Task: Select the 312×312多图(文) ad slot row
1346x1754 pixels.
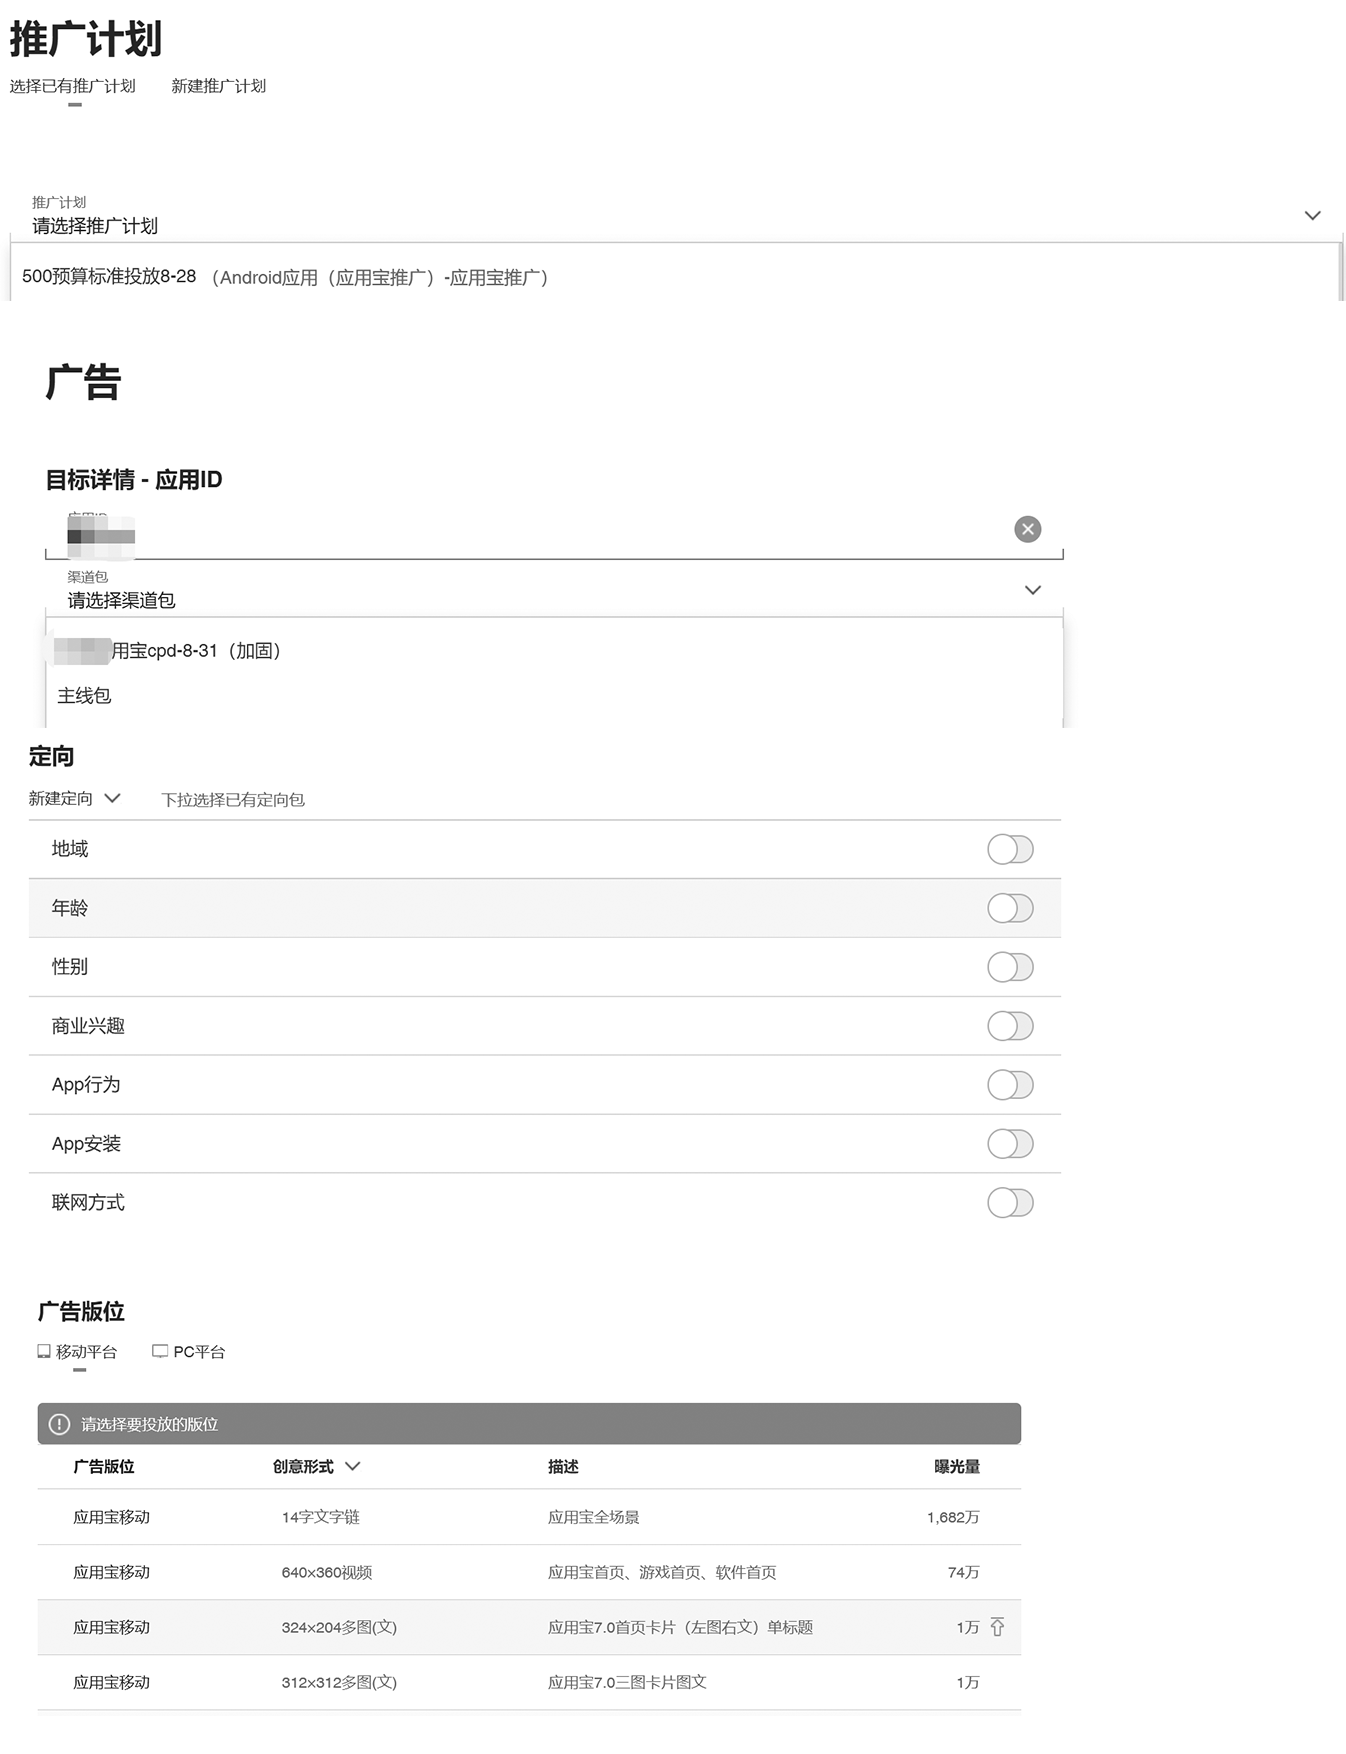Action: (x=529, y=1682)
